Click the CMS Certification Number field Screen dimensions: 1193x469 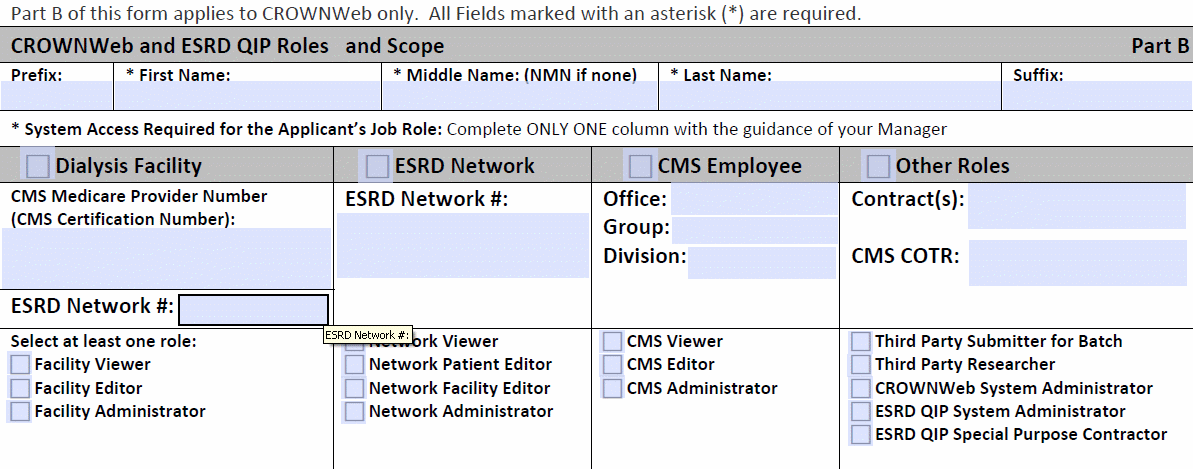coord(166,257)
